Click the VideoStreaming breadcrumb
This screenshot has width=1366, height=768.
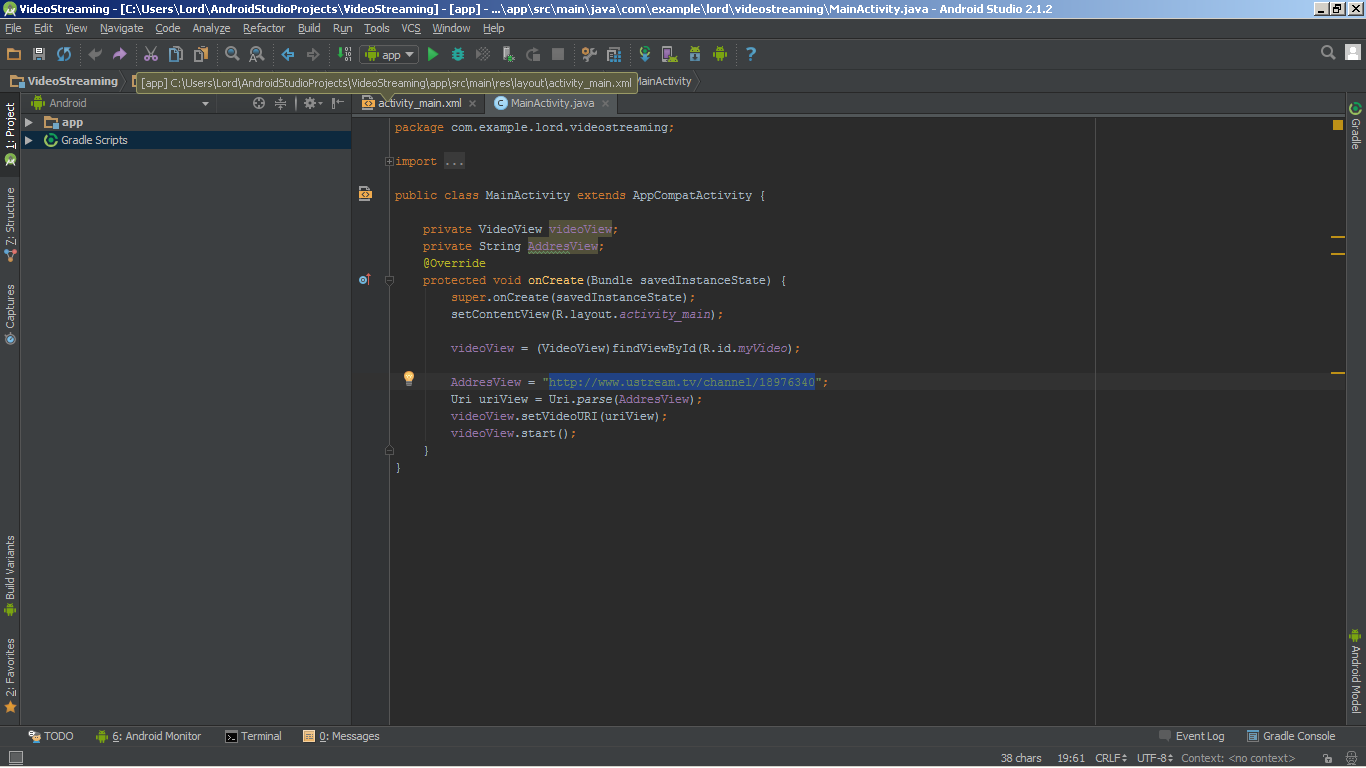click(x=64, y=81)
